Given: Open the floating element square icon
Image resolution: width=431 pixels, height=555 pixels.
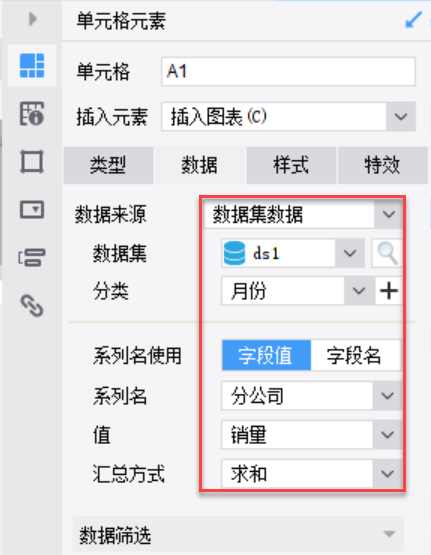Looking at the screenshot, I should pyautogui.click(x=32, y=162).
